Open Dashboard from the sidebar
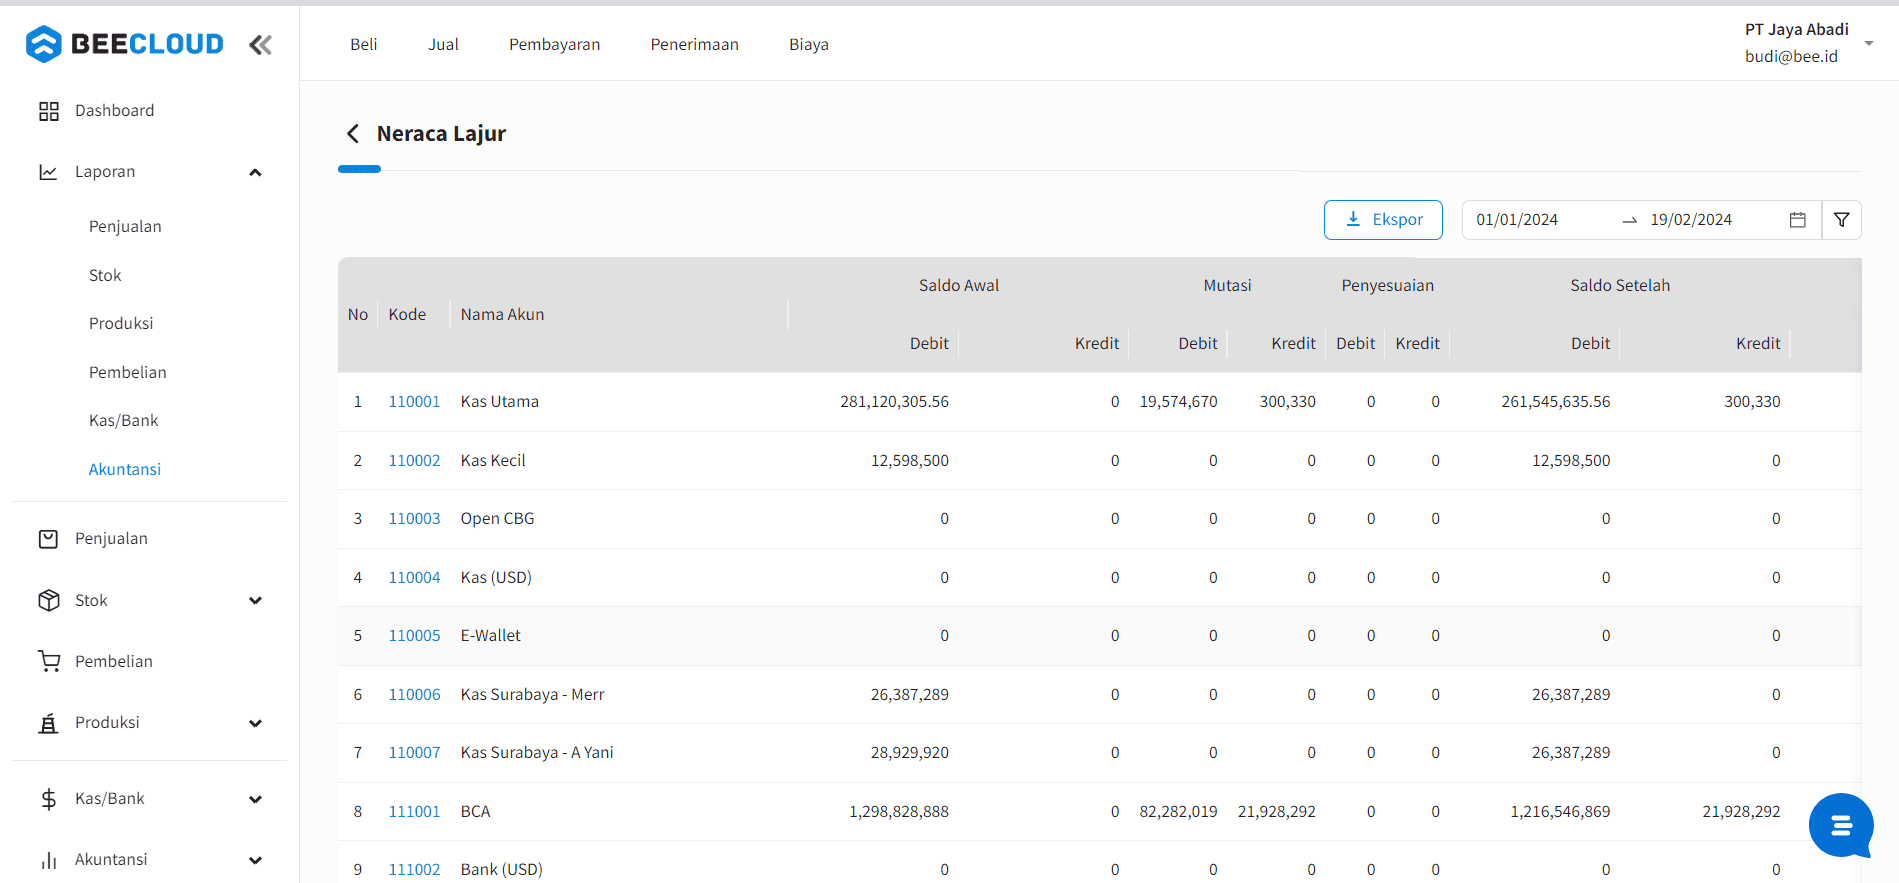Screen dimensions: 1899x883 [x=114, y=110]
